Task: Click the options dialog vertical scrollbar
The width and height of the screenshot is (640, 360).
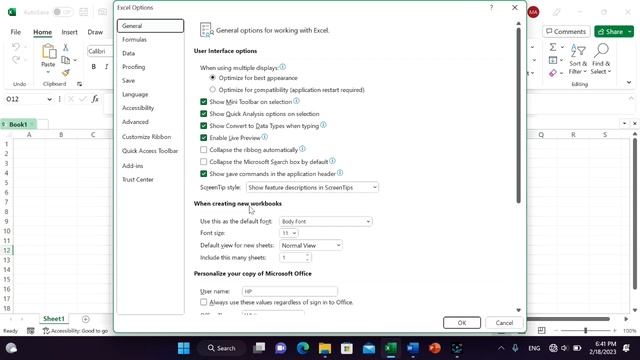Action: point(518,116)
